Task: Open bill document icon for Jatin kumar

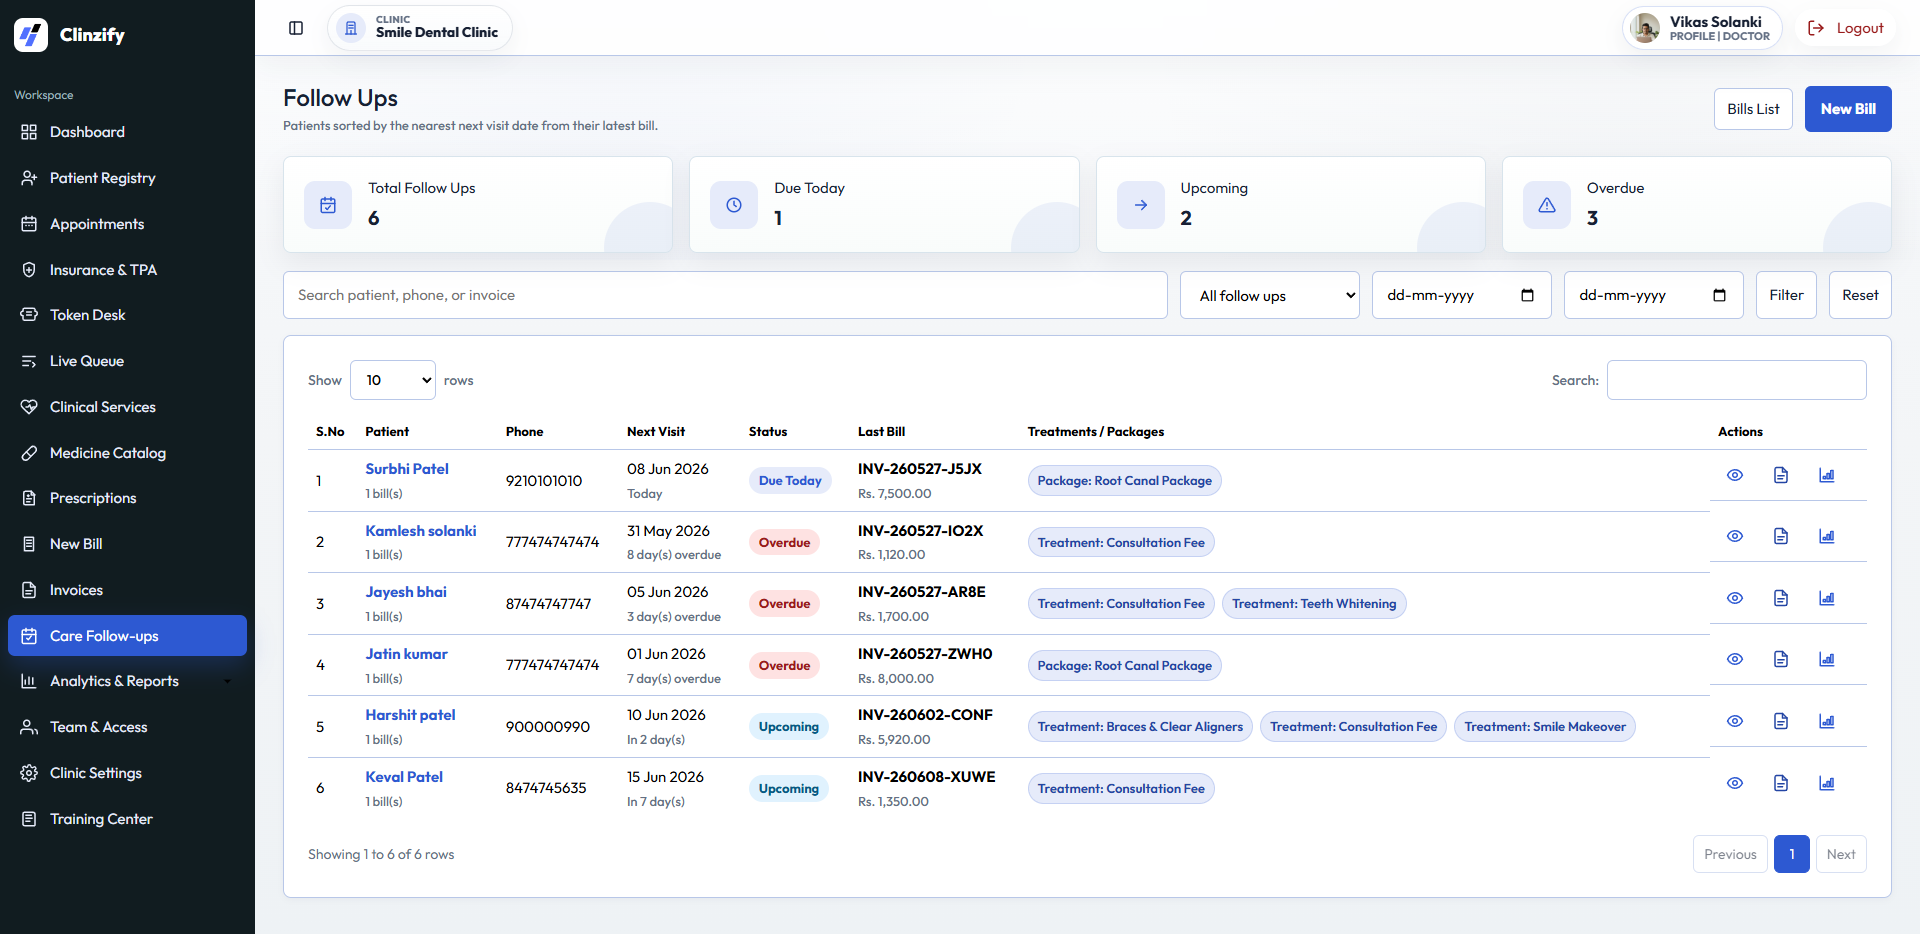Action: (1781, 659)
